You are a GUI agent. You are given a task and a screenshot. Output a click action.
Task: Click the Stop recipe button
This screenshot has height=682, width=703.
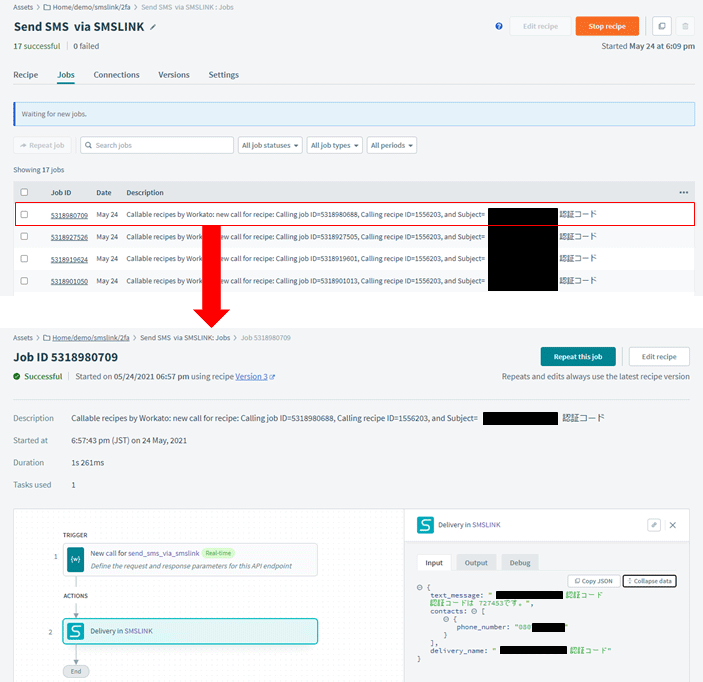(x=607, y=26)
